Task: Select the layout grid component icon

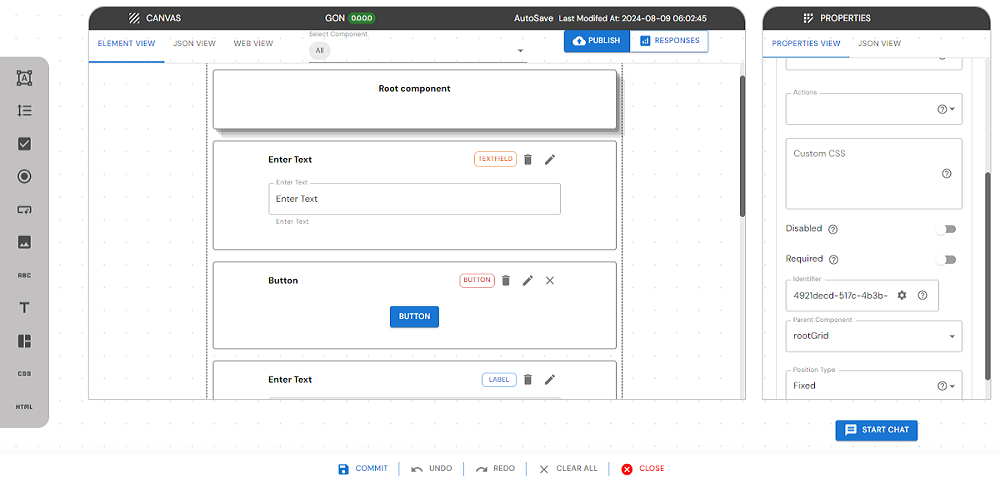Action: (x=25, y=341)
